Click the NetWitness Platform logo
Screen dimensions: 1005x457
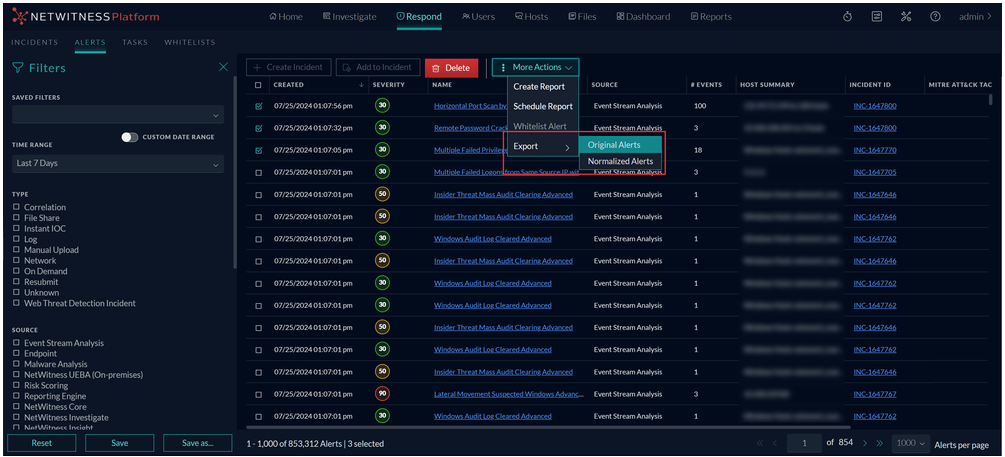tap(85, 17)
